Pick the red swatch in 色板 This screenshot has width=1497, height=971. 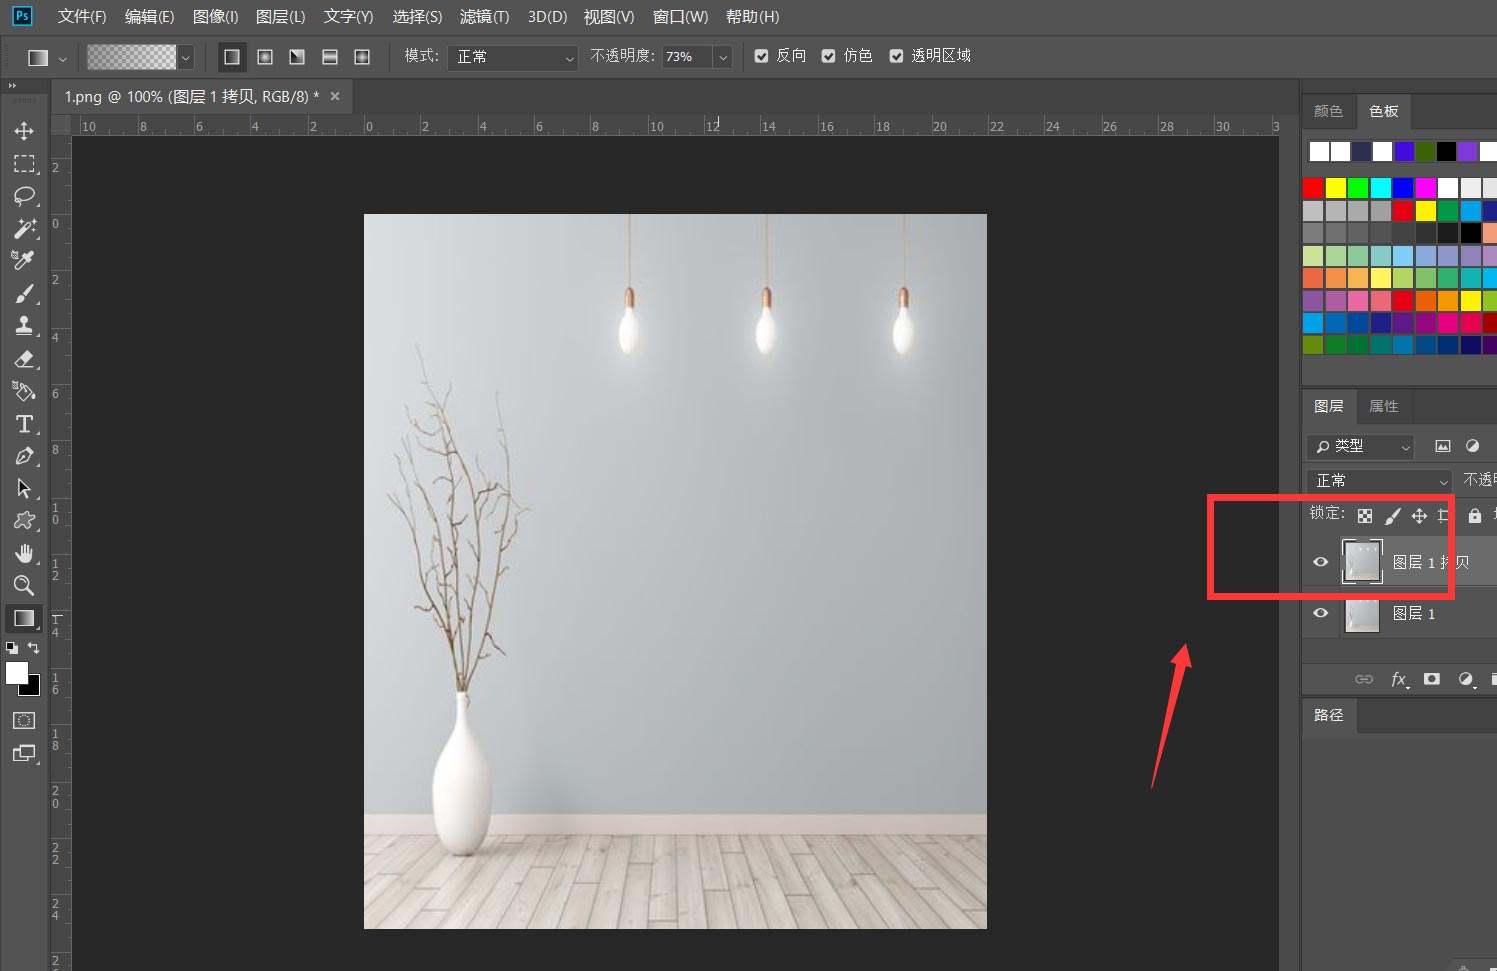pos(1313,188)
